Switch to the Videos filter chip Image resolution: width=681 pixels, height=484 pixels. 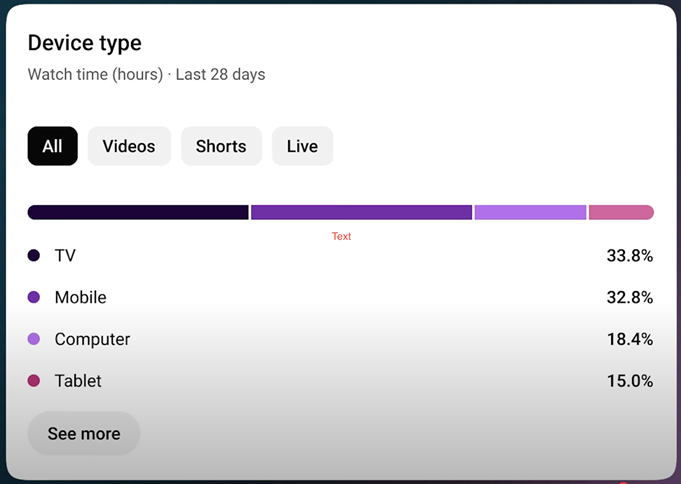point(129,146)
